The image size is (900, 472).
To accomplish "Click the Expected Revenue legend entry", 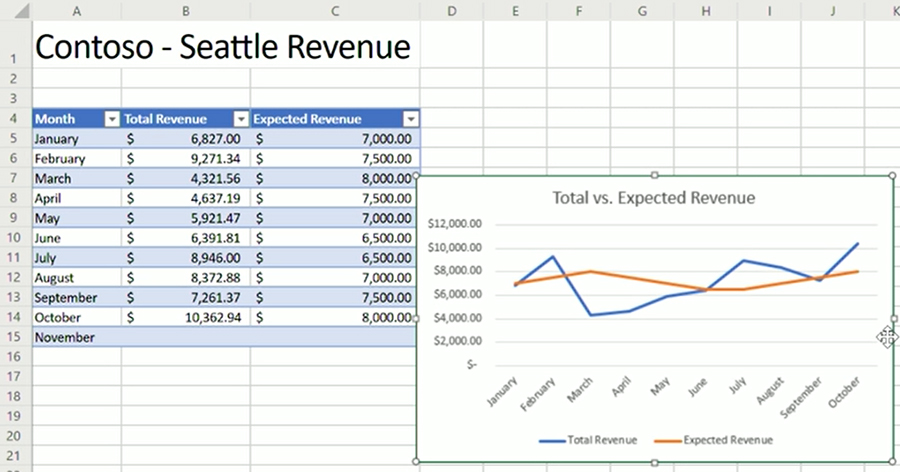I will [712, 439].
